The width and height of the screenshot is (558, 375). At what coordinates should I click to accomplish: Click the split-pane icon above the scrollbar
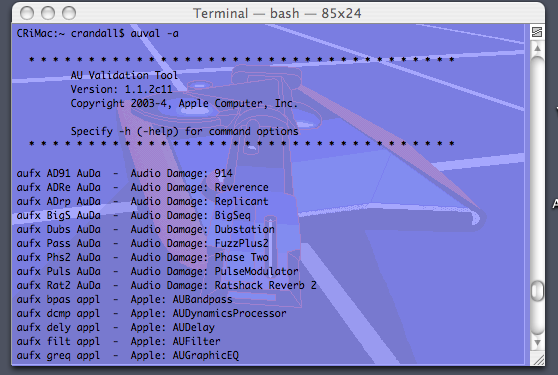[537, 32]
